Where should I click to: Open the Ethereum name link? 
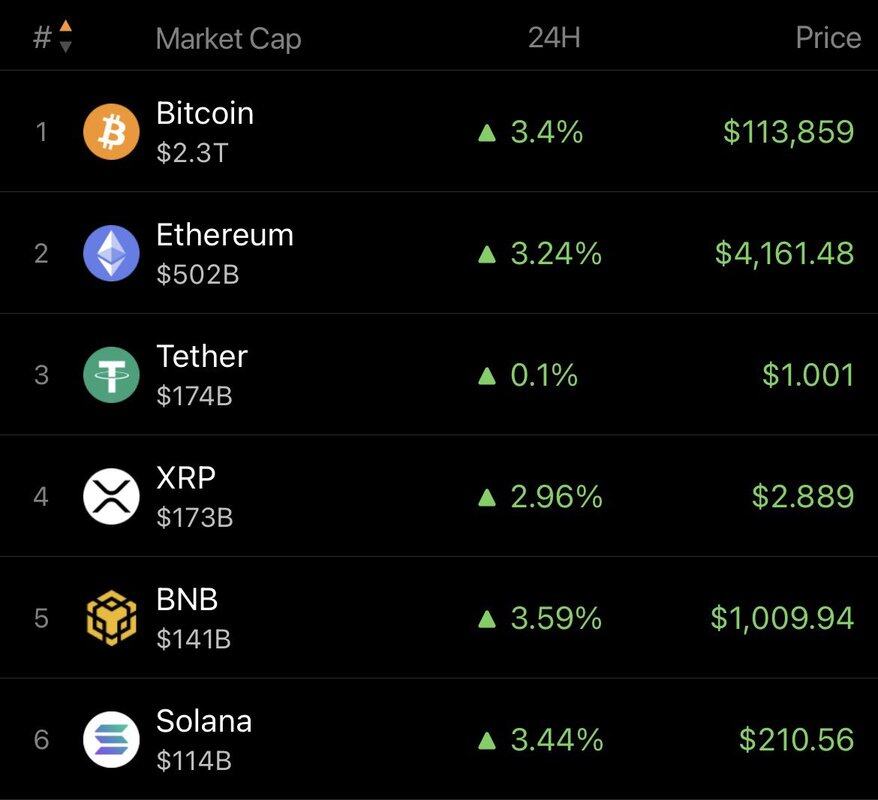pos(225,235)
